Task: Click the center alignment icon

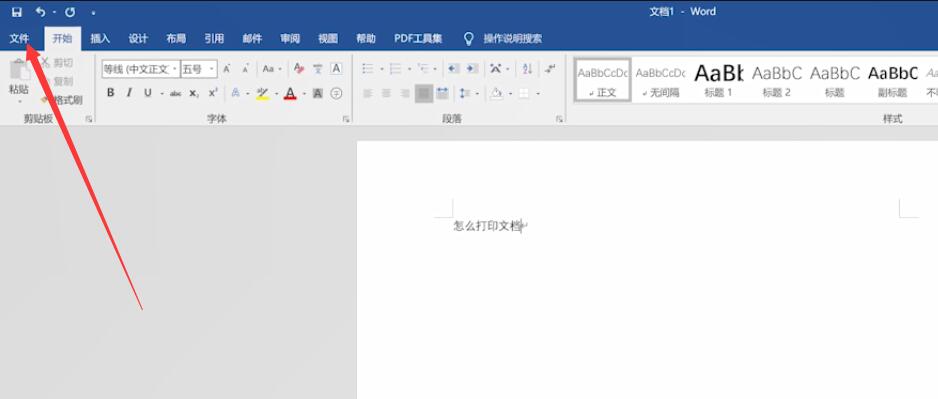Action: (386, 93)
